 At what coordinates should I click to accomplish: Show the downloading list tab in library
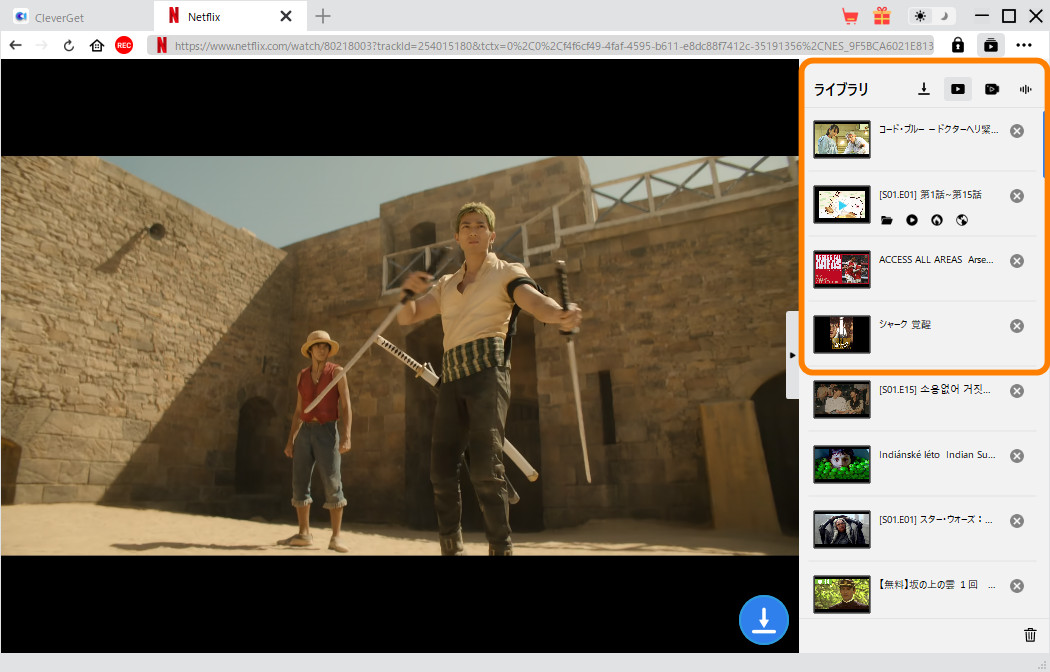tap(924, 89)
